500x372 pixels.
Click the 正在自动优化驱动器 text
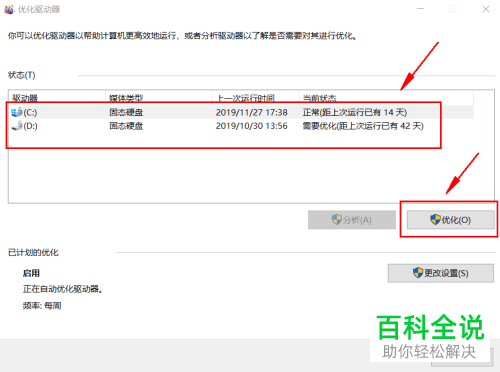pos(63,289)
